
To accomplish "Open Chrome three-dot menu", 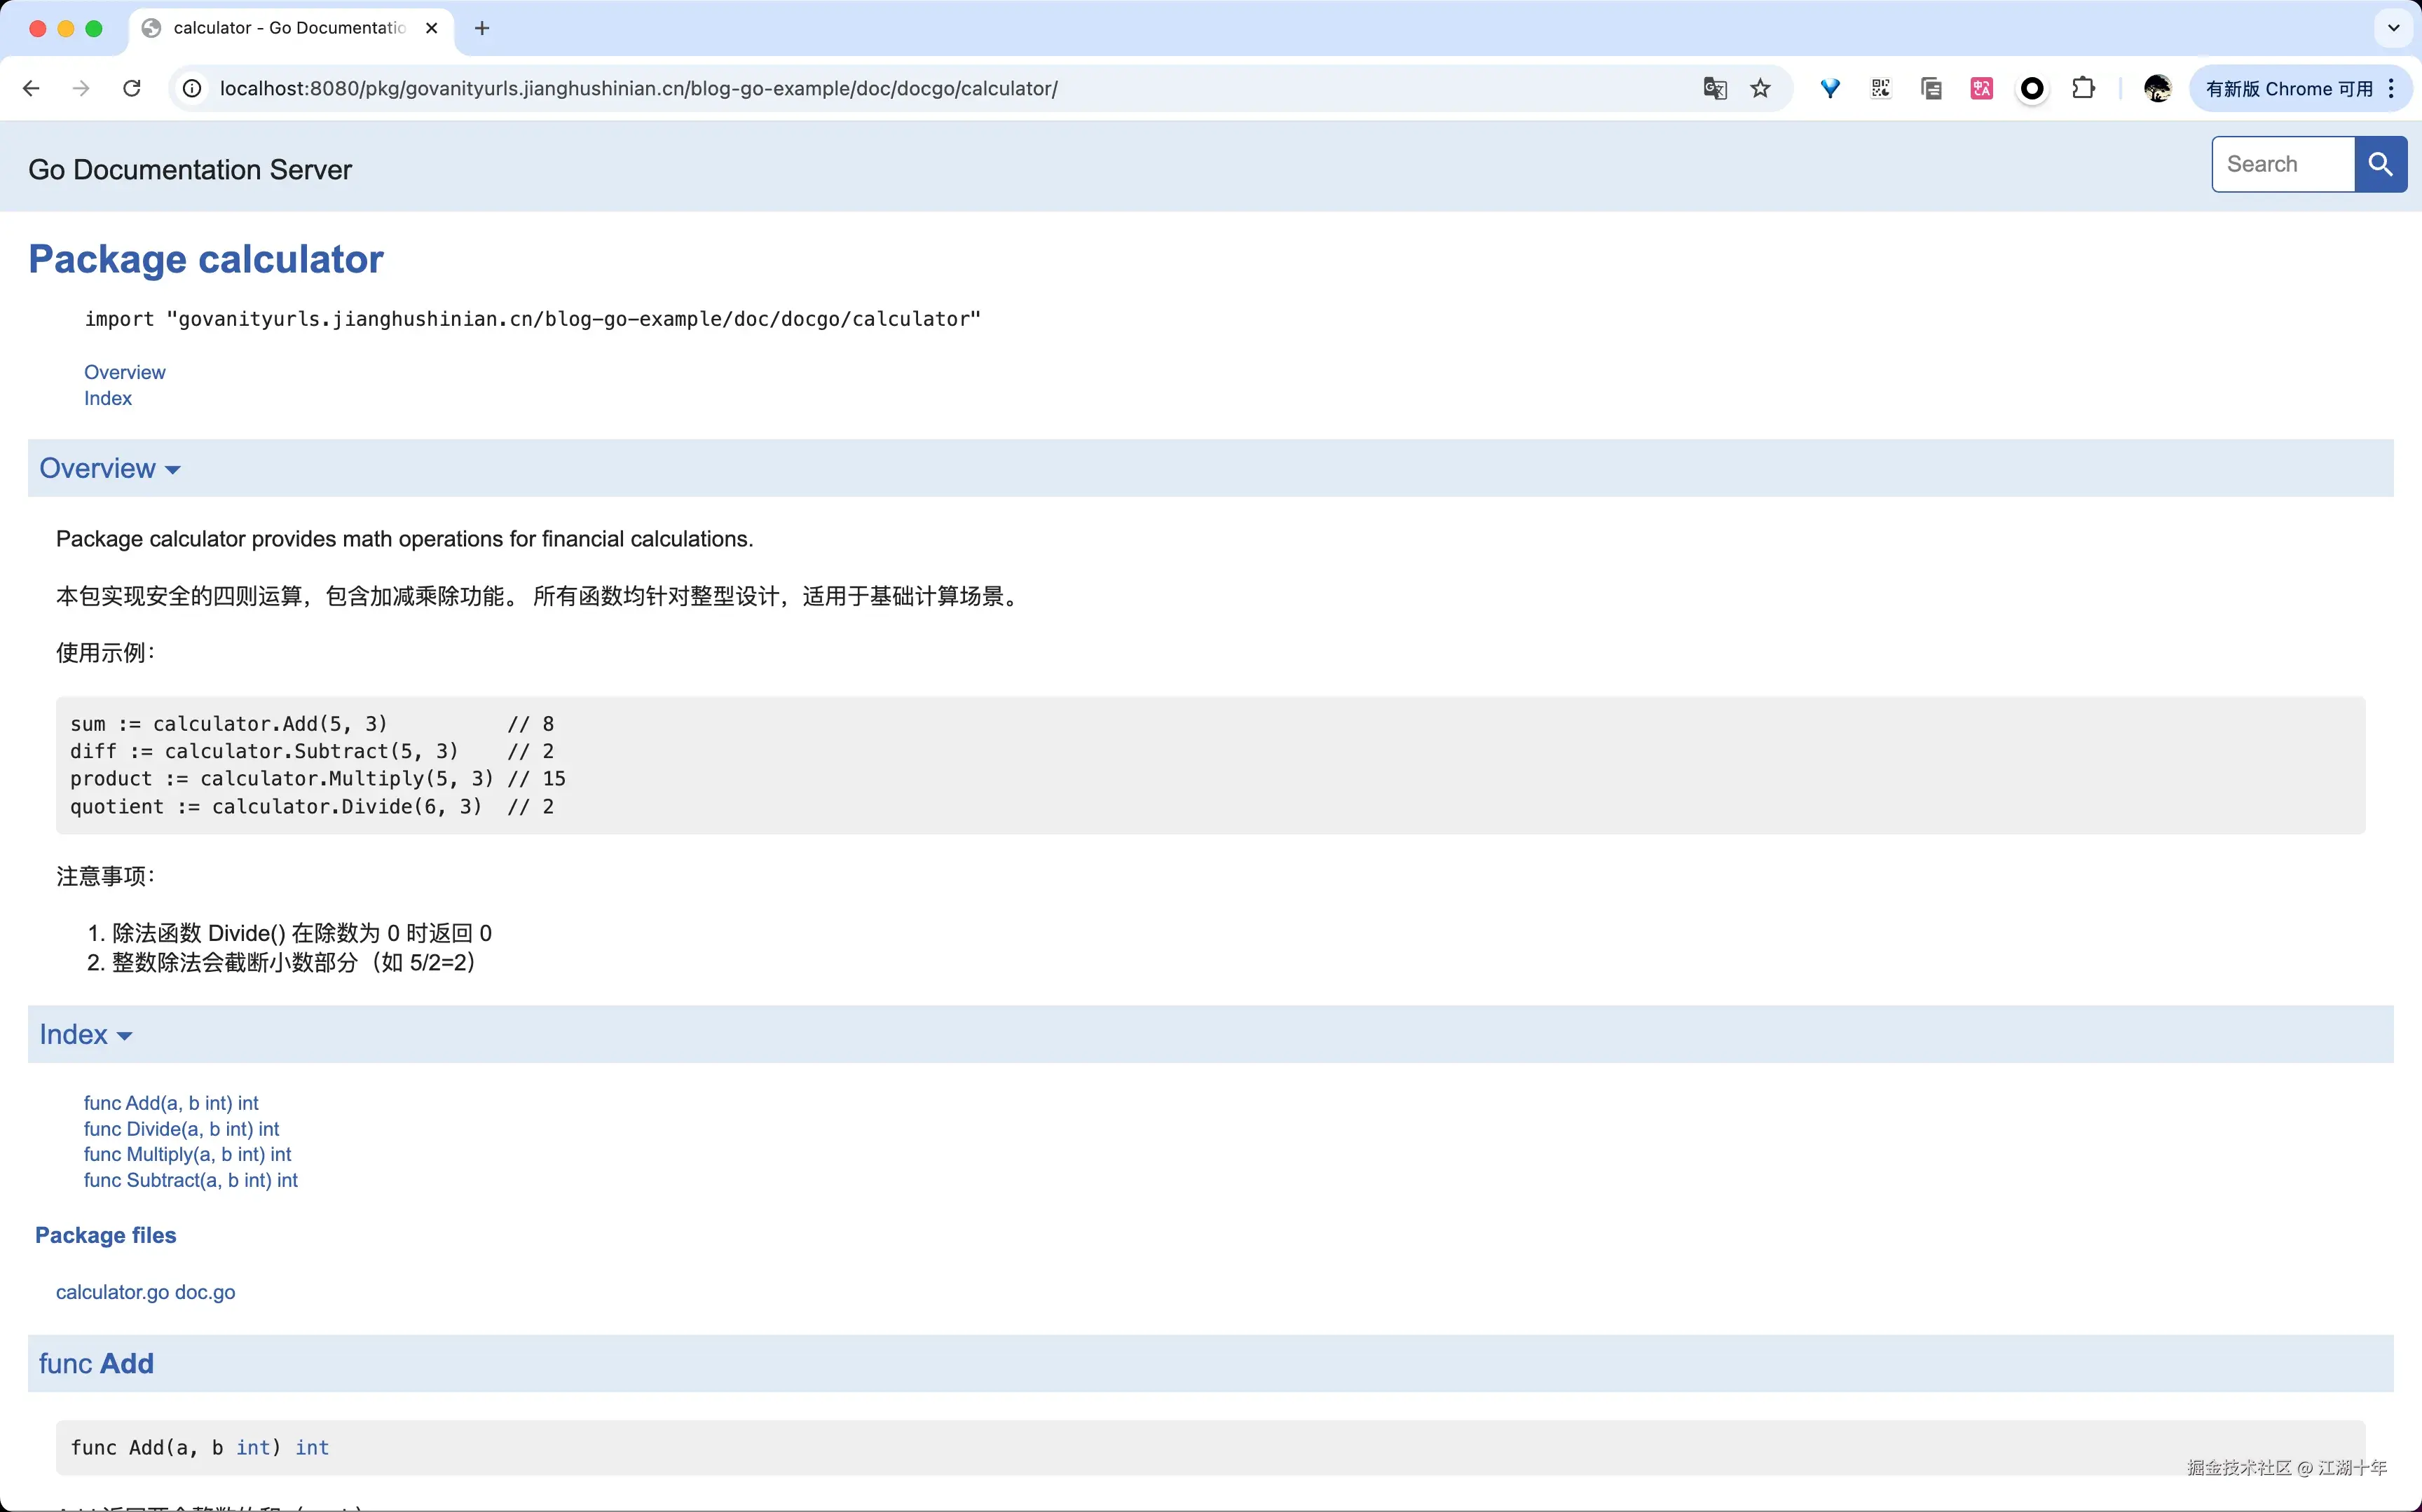I will (2391, 88).
